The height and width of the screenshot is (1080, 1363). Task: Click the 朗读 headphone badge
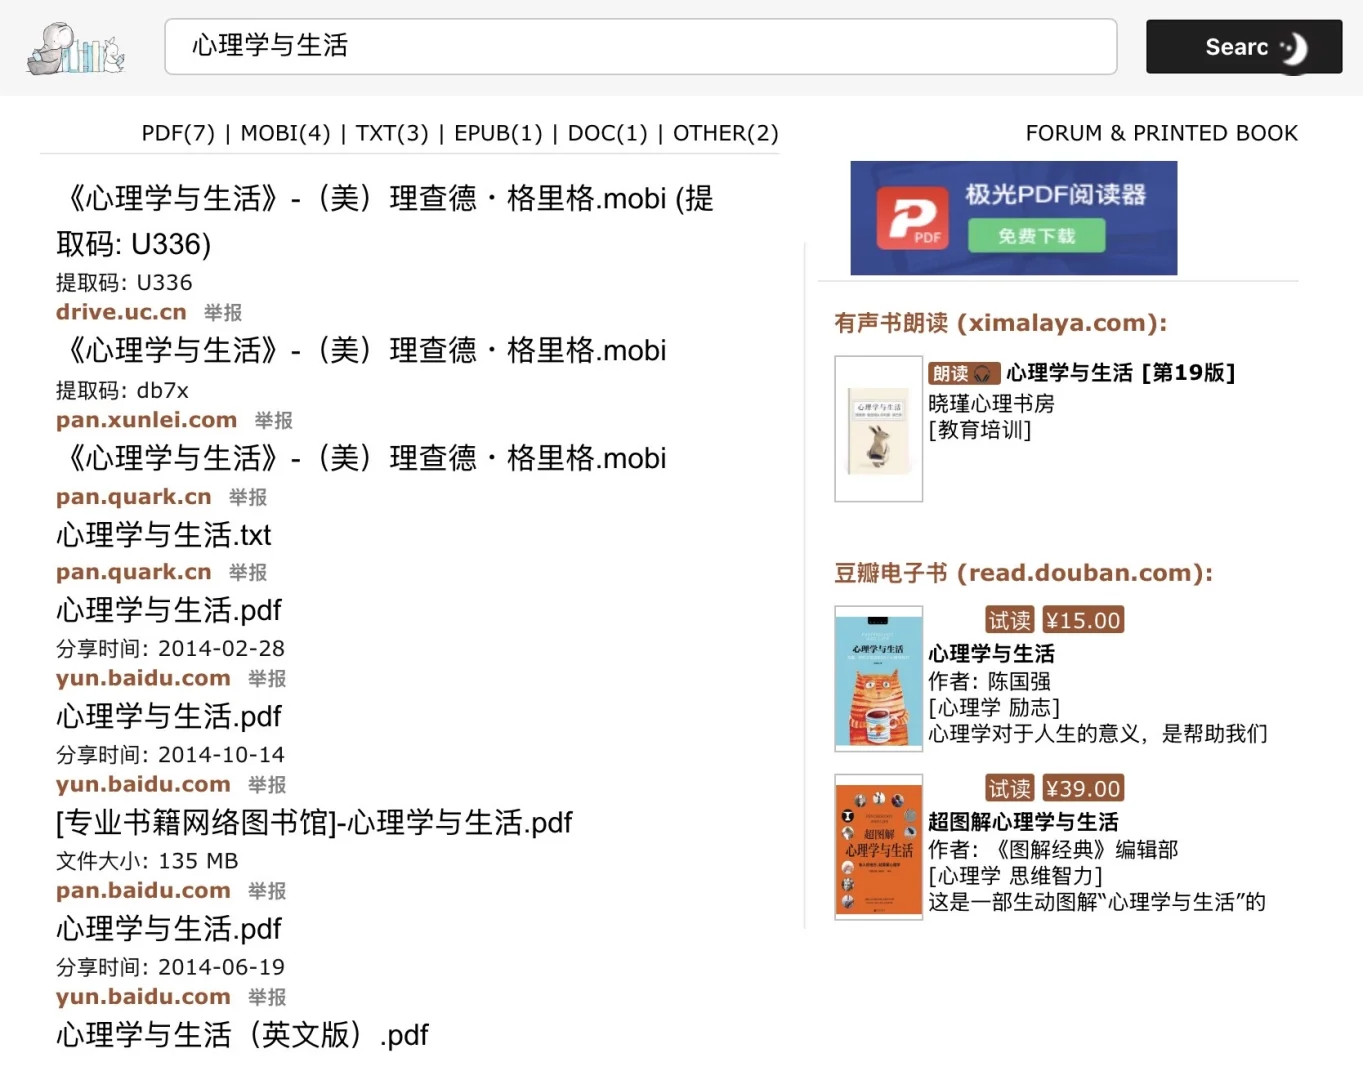click(x=963, y=373)
